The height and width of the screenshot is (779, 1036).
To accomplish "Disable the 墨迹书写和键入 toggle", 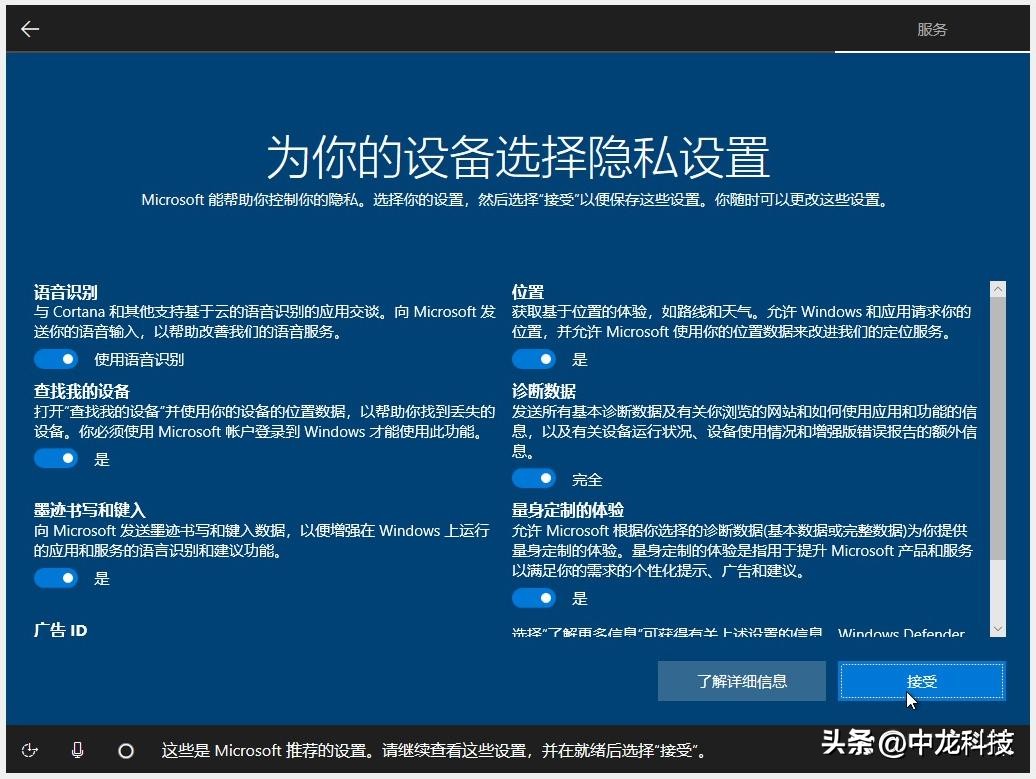I will click(x=55, y=578).
